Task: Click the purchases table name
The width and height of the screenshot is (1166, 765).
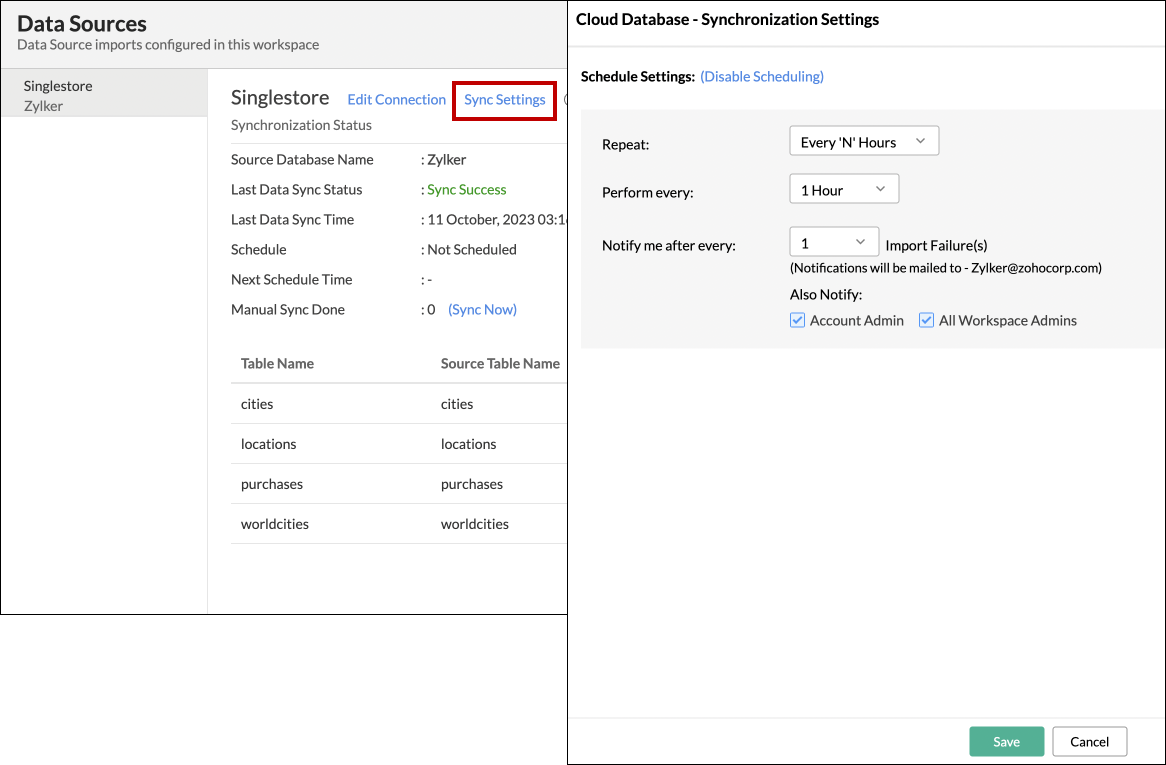Action: (271, 483)
